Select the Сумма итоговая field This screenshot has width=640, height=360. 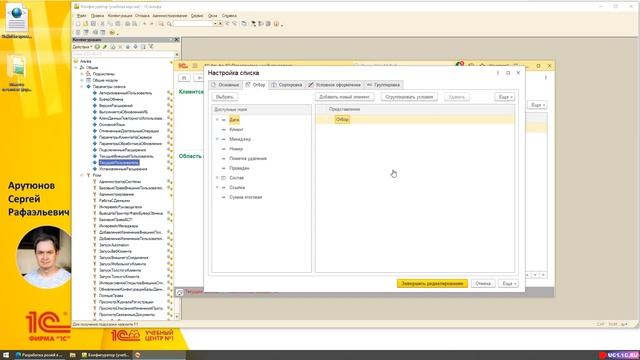coord(245,197)
